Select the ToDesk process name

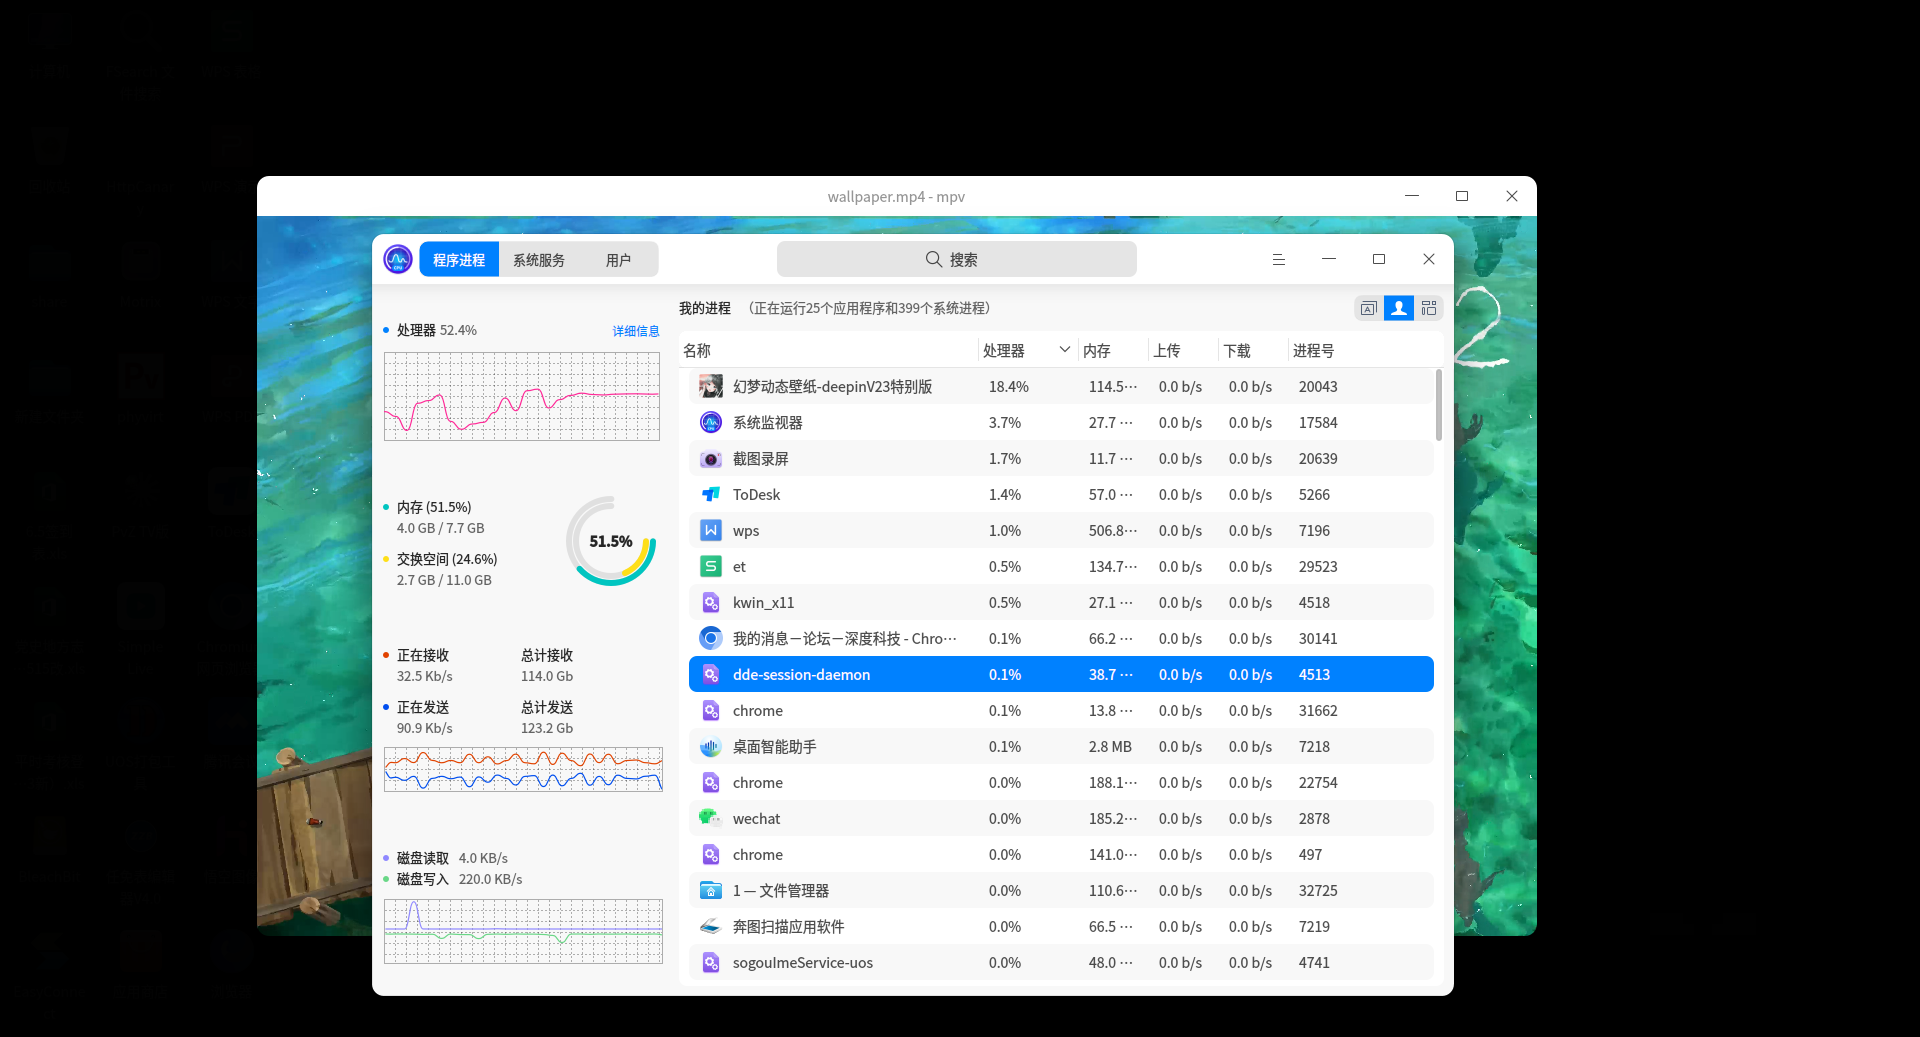click(x=756, y=495)
